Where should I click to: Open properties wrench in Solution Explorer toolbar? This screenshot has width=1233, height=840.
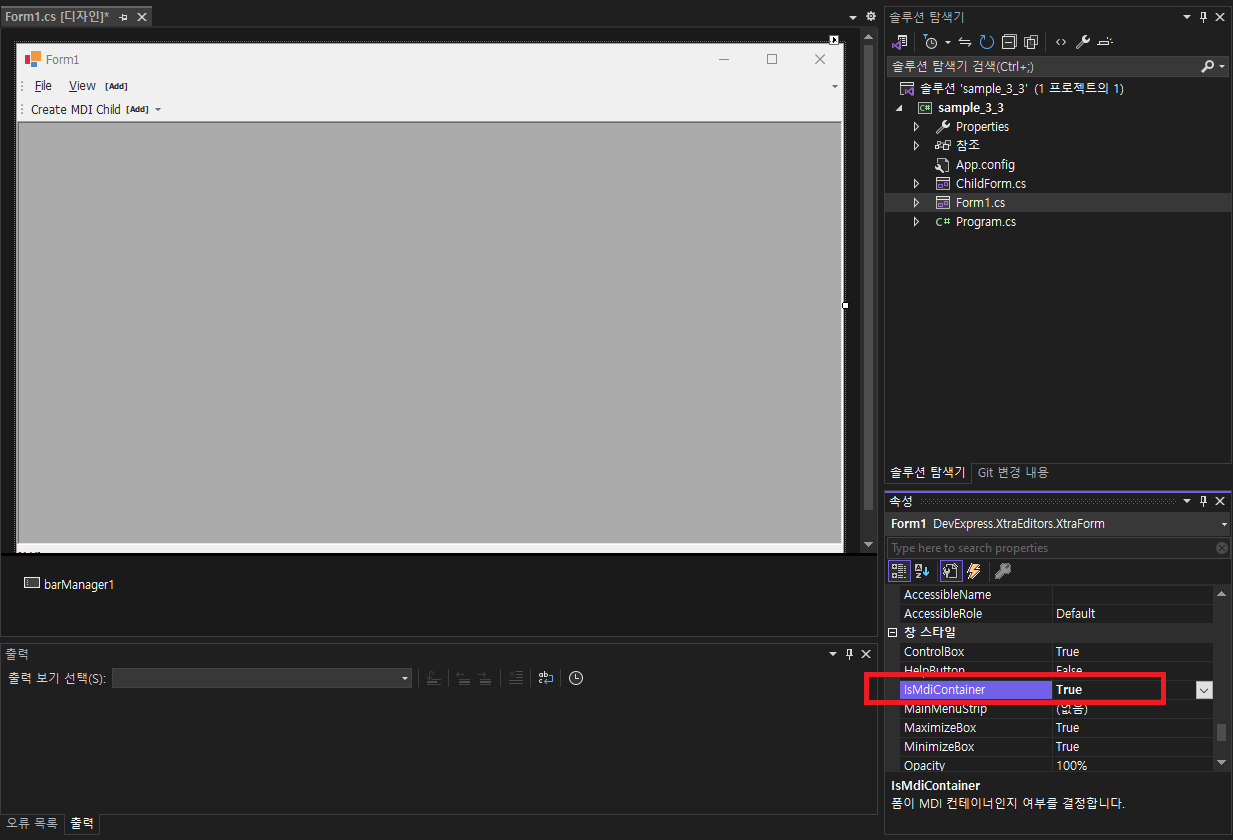click(x=1083, y=42)
